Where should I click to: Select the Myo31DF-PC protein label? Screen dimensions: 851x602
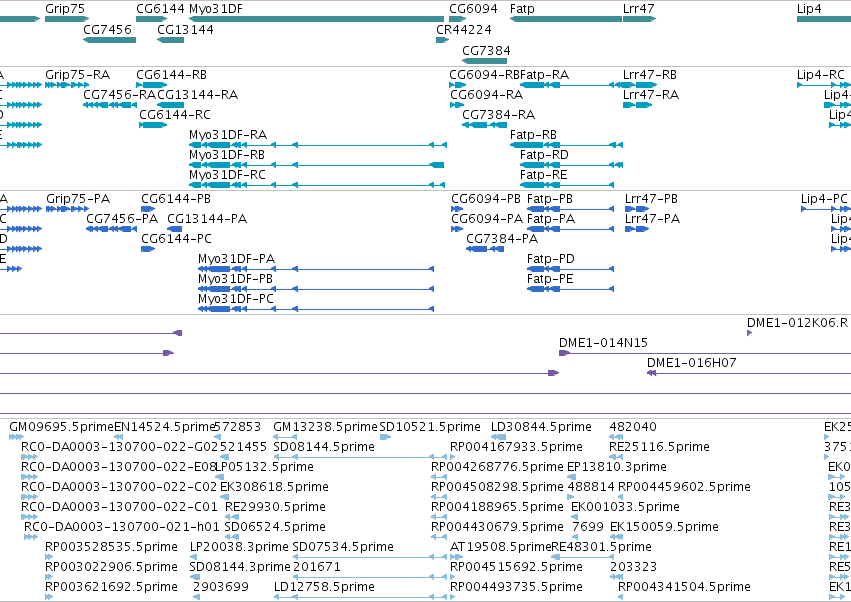[236, 299]
